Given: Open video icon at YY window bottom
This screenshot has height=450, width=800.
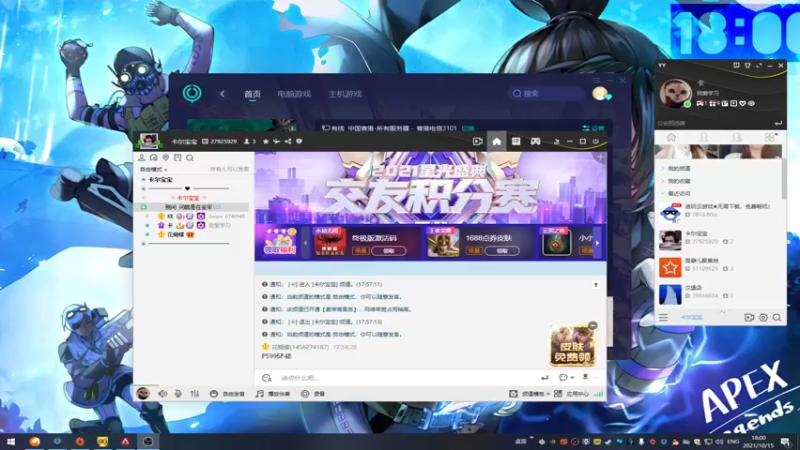Looking at the screenshot, I should [x=749, y=317].
